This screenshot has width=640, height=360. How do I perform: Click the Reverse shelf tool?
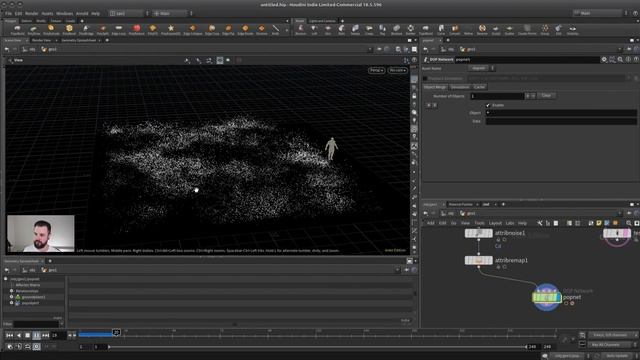tap(482, 29)
